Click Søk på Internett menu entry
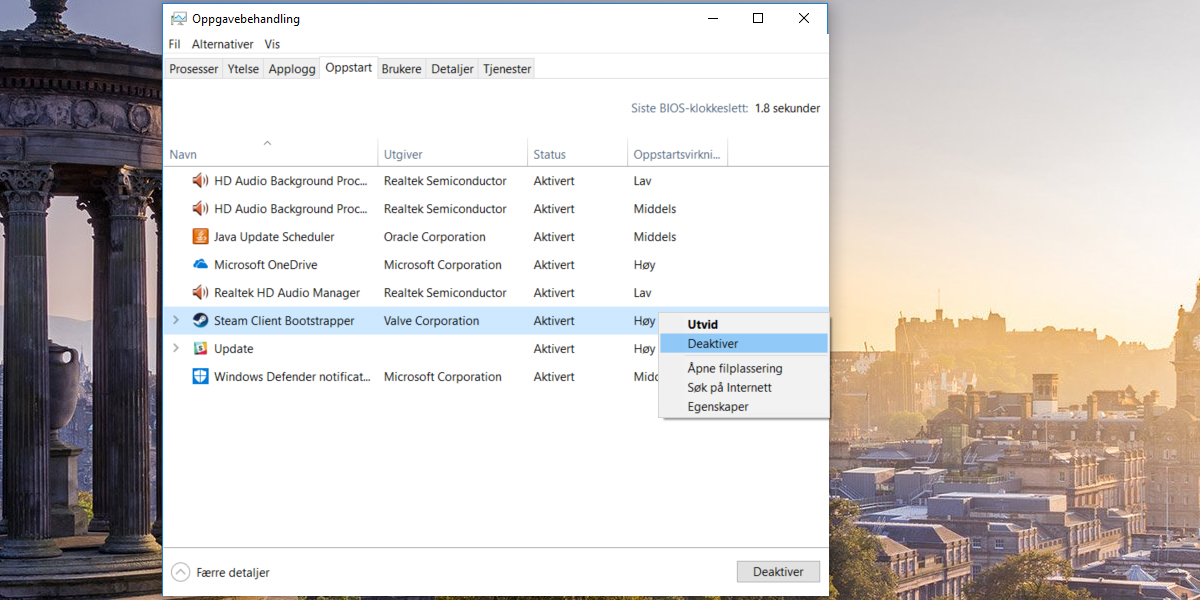Viewport: 1200px width, 600px height. tap(729, 388)
